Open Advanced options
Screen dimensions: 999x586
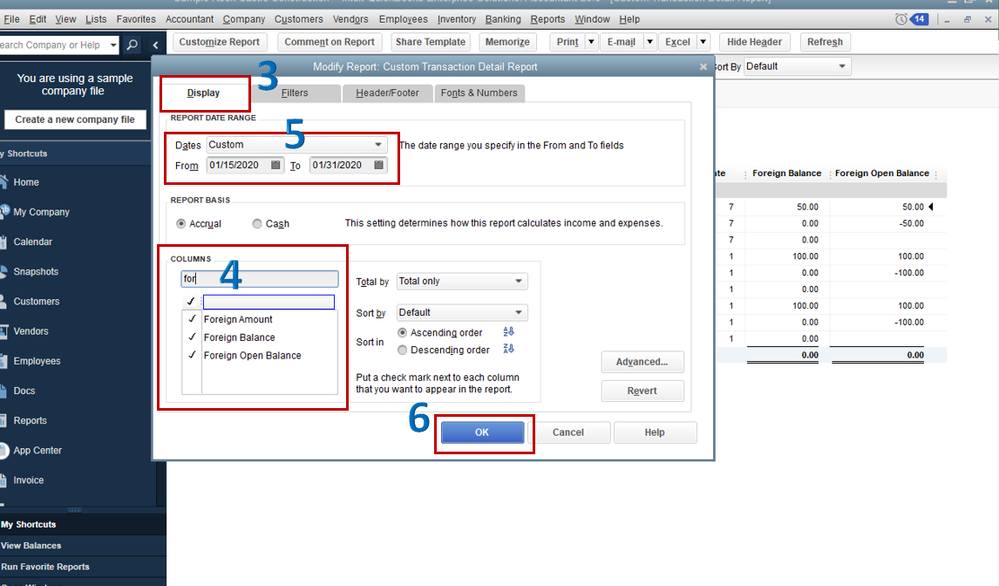coord(642,362)
